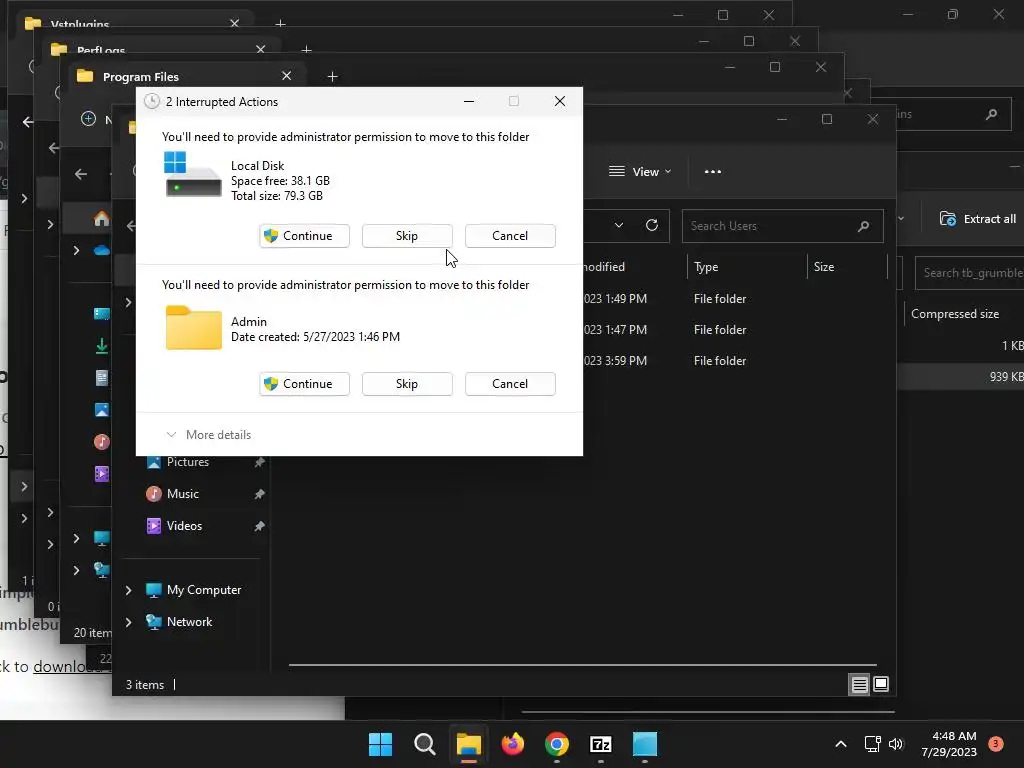Click the Admin folder icon in dialog
Screen dimensions: 1024x768
click(x=193, y=327)
